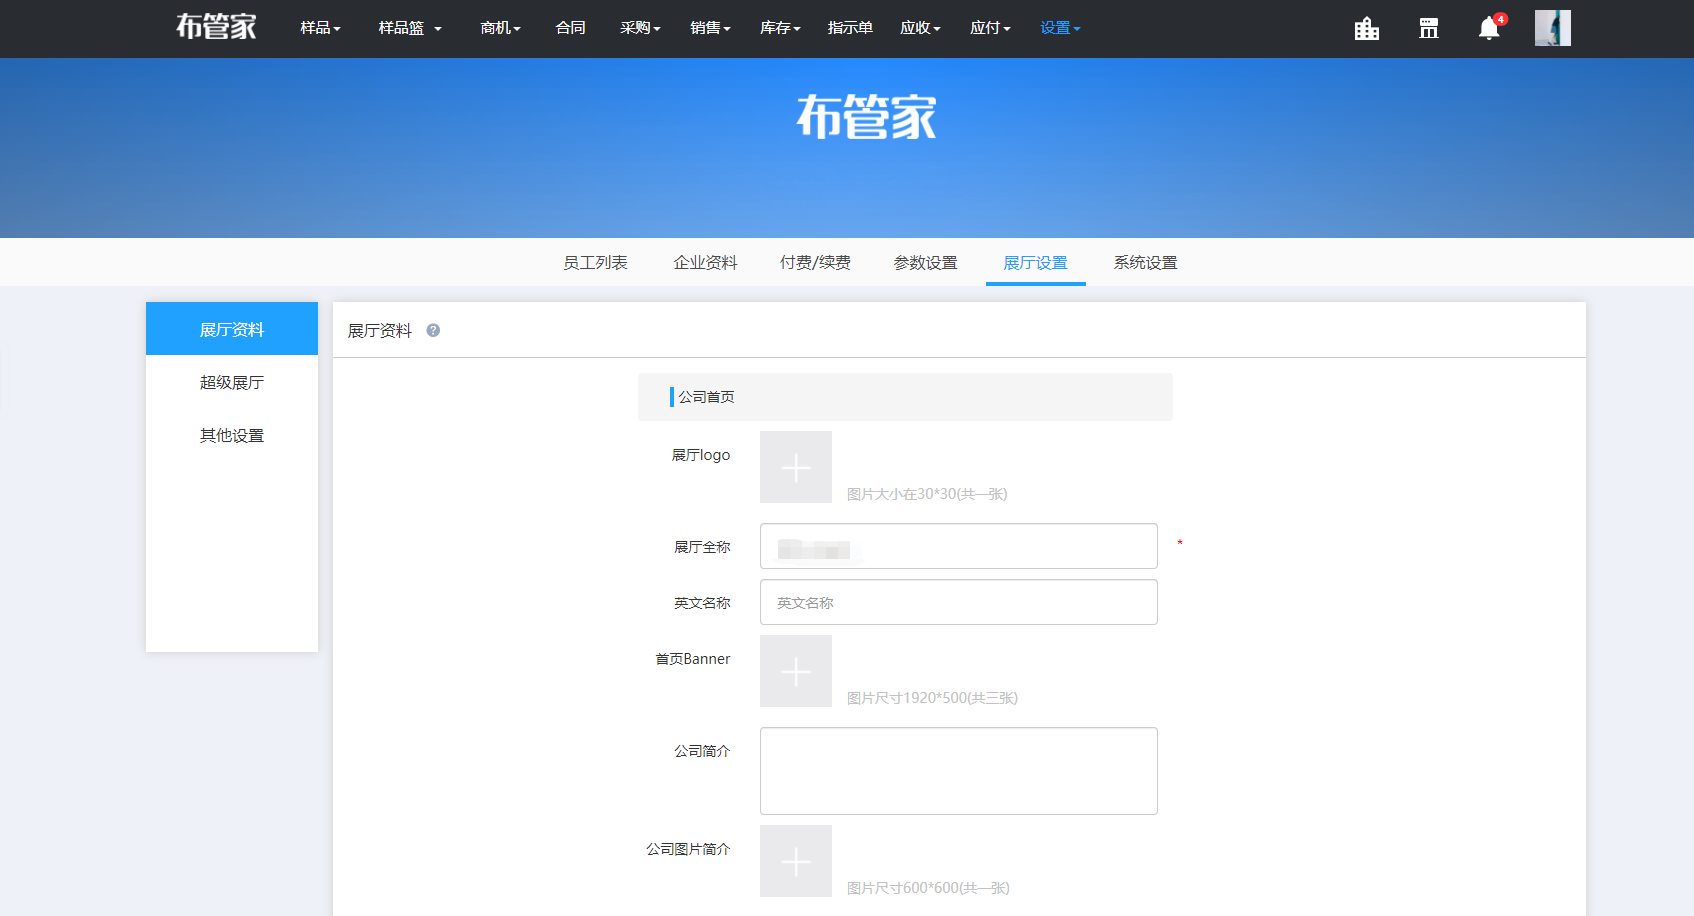This screenshot has height=916, width=1694.
Task: Open the store icon in top bar
Action: point(1429,28)
